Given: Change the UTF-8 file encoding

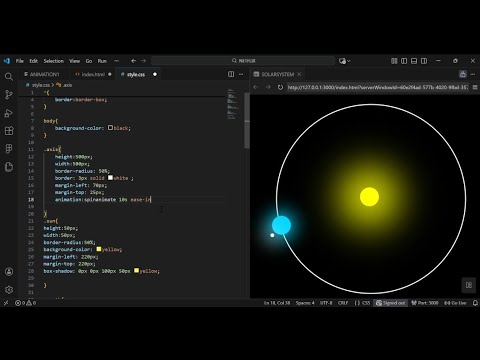Looking at the screenshot, I should [x=326, y=303].
